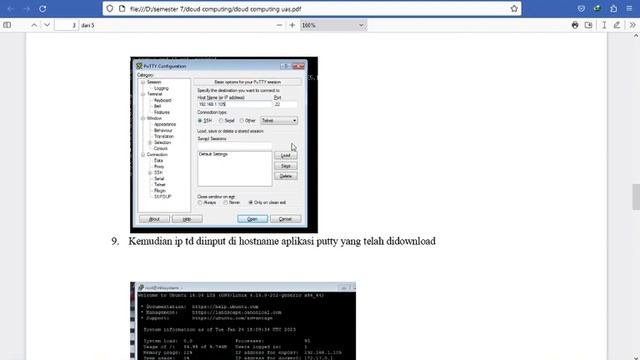This screenshot has width=640, height=360.
Task: Select the SSH radio button in PuTTY
Action: (200, 121)
